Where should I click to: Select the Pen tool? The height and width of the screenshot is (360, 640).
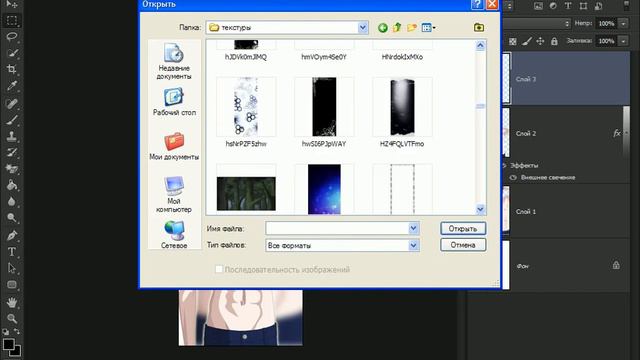point(12,236)
